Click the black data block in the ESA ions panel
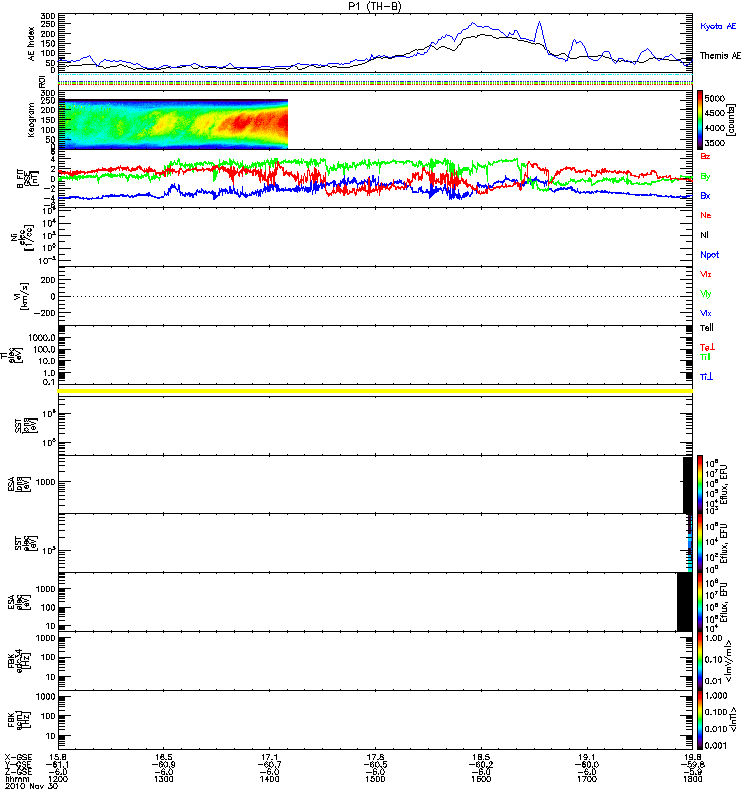 pos(688,485)
